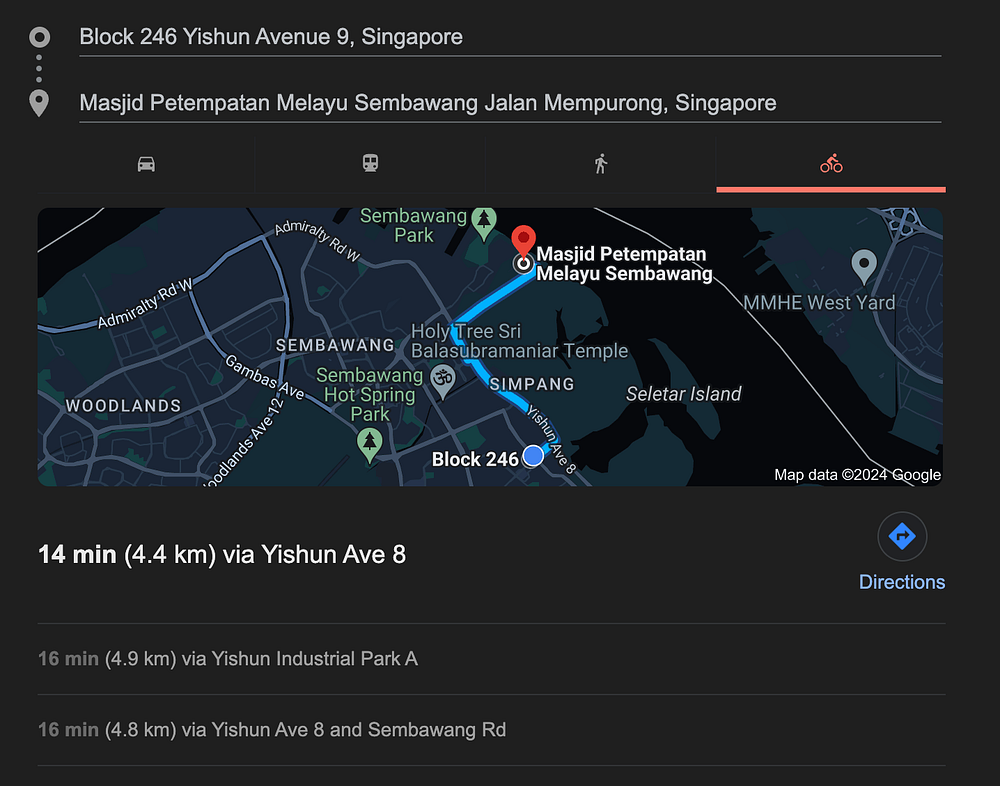Screen dimensions: 1000x786
Task: Click the blue Block 246 origin dot on map
Action: click(x=533, y=456)
